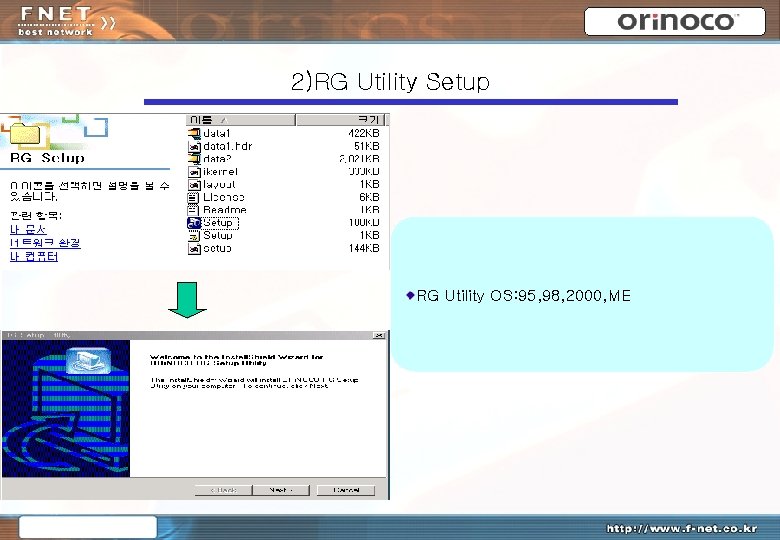The height and width of the screenshot is (540, 780).
Task: Click the orinoco logo
Action: tap(675, 21)
